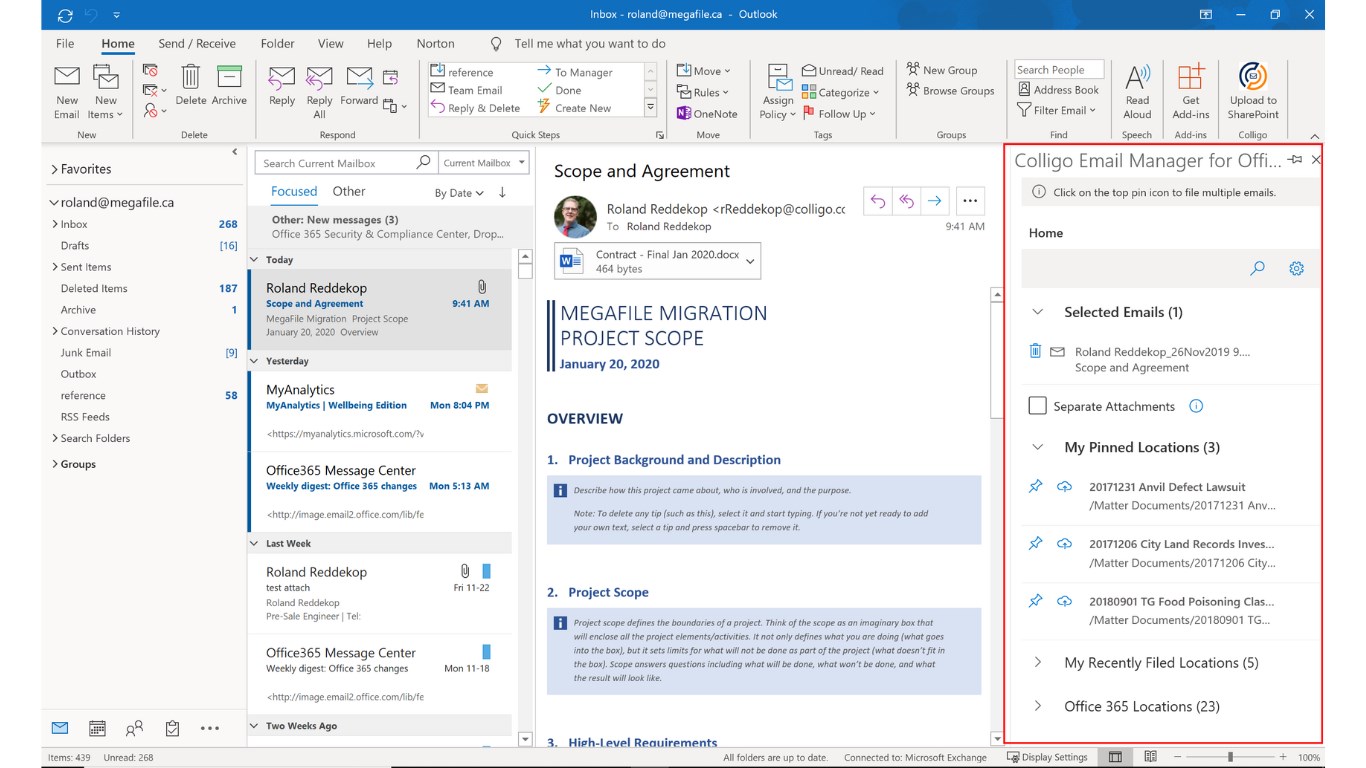
Task: Click Forward in the ribbon Respond group
Action: (x=359, y=85)
